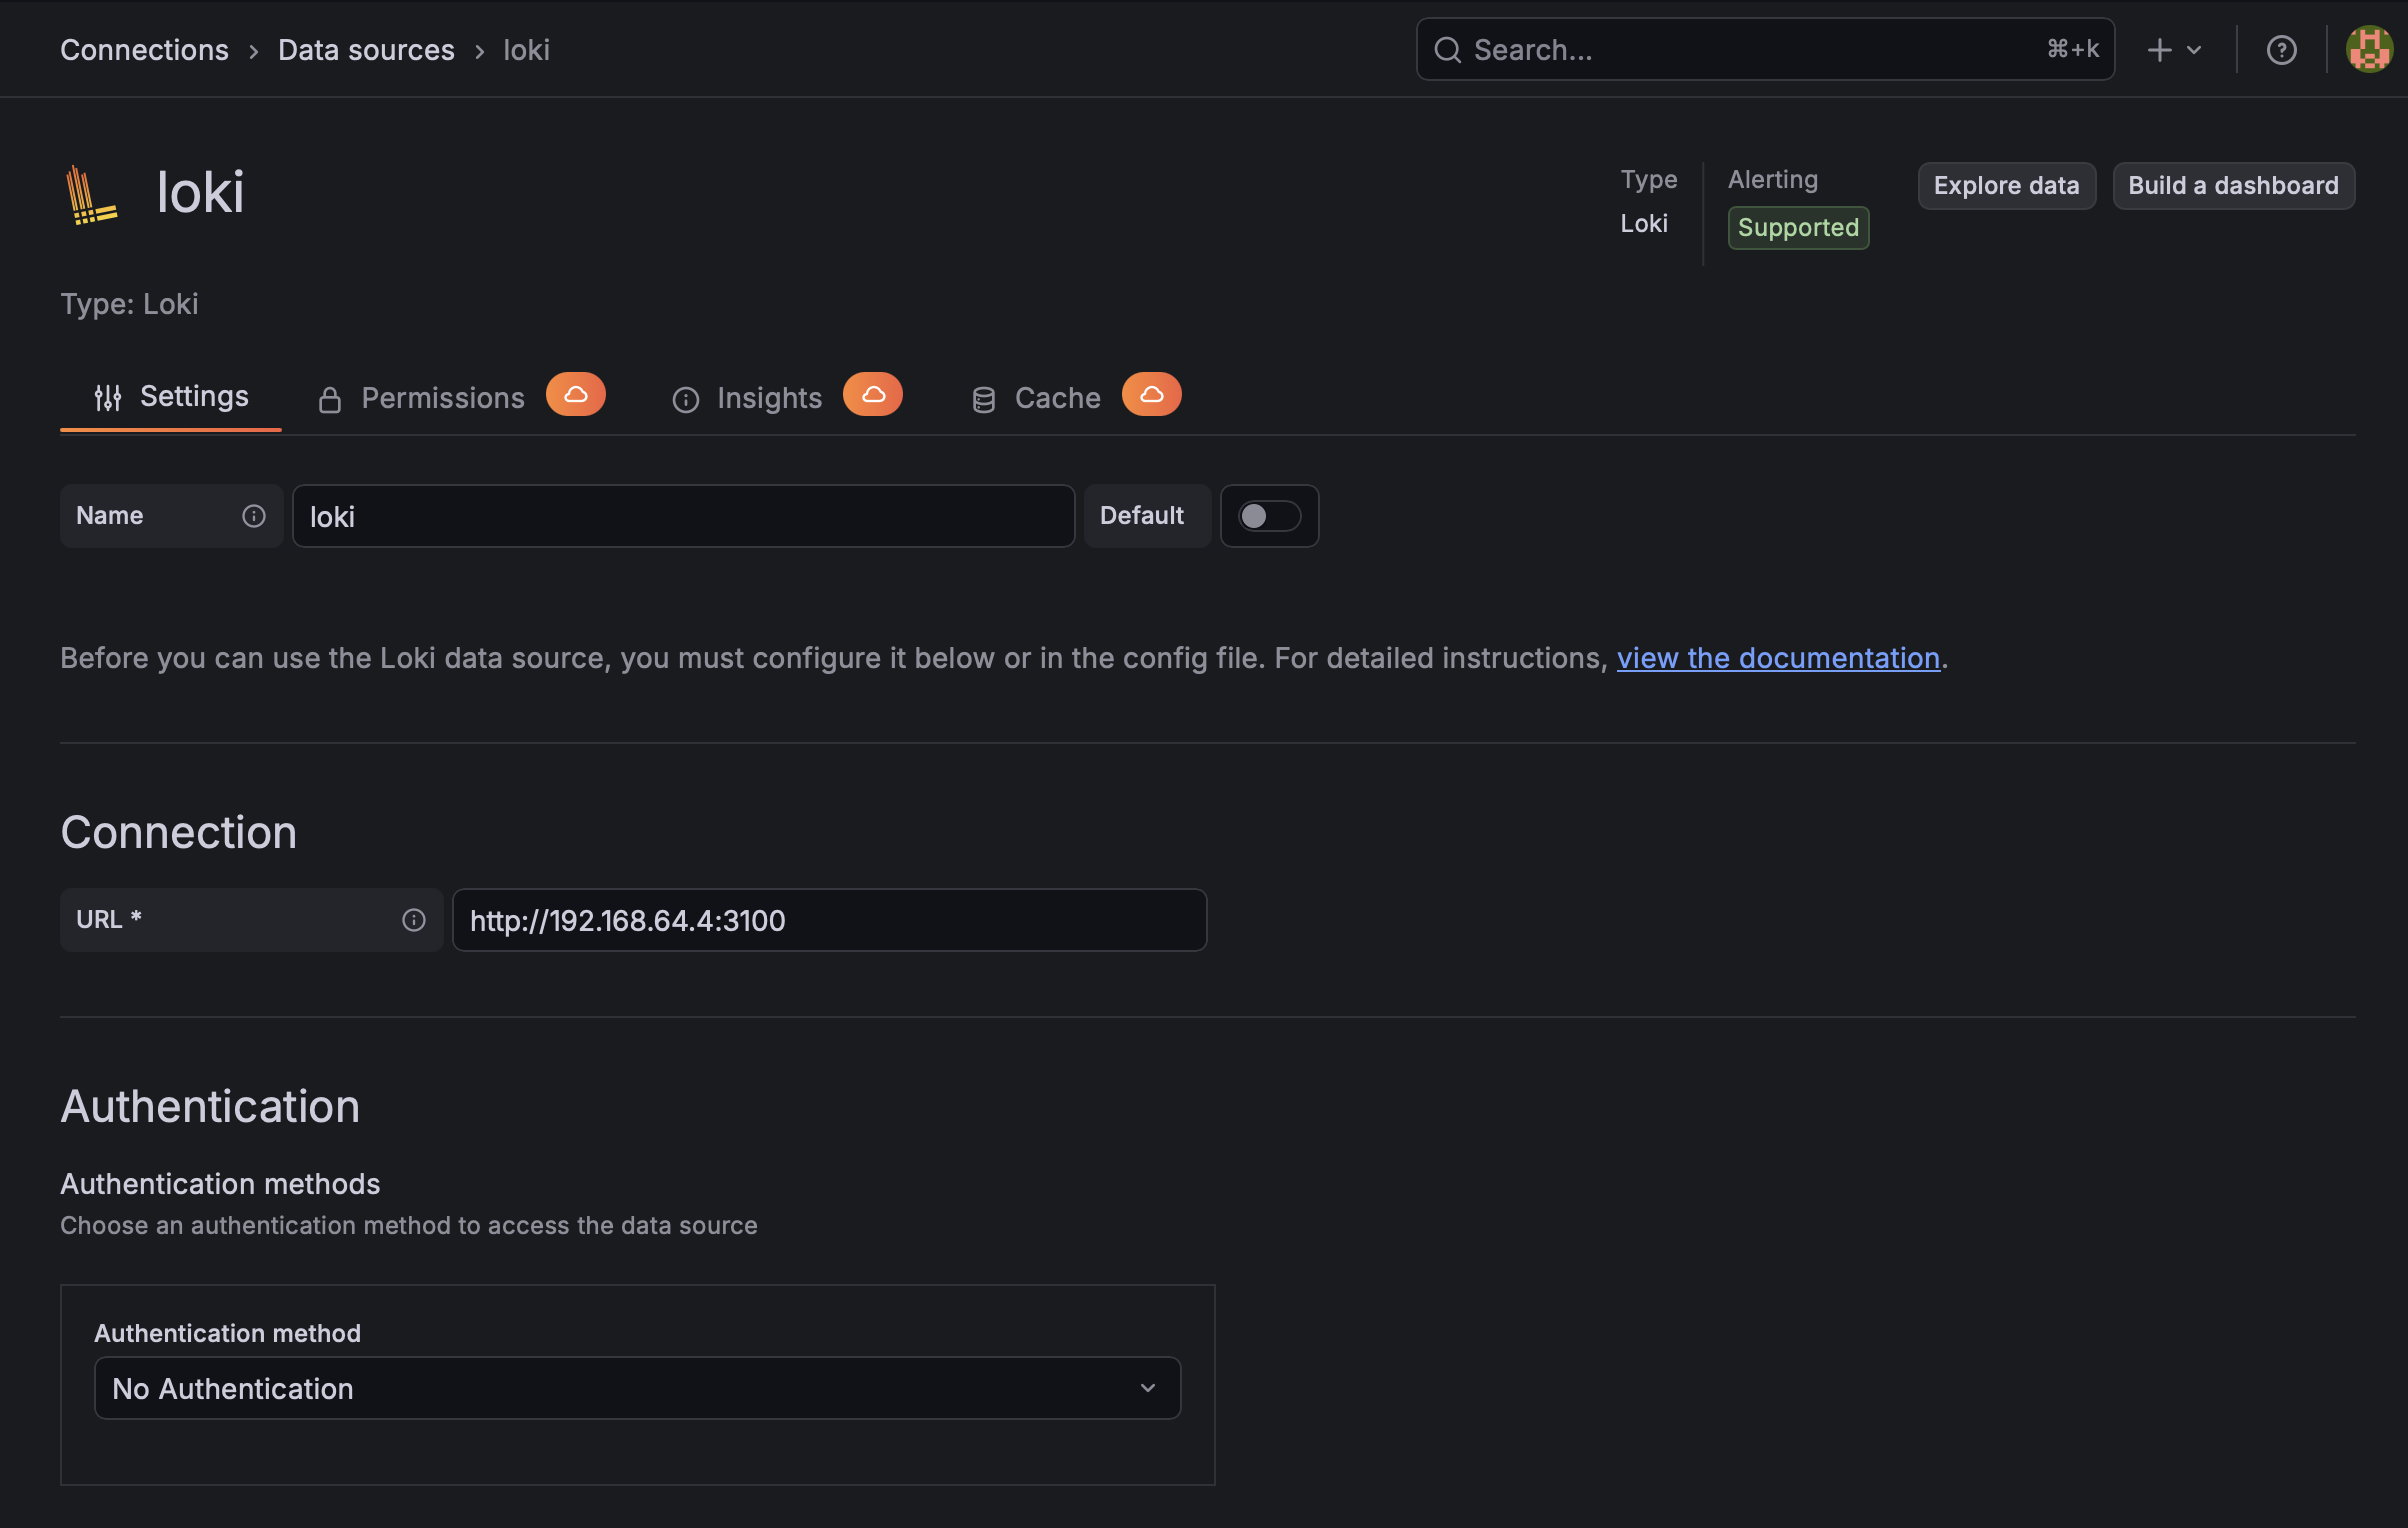The width and height of the screenshot is (2408, 1528).
Task: Click the Alerting label in header
Action: [x=1773, y=180]
